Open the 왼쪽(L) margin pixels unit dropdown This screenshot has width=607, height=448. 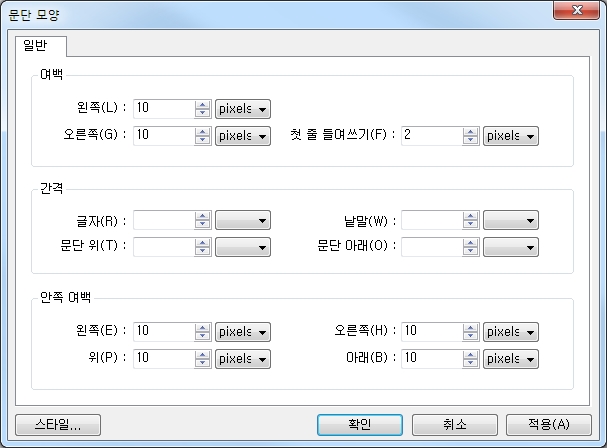pos(243,109)
